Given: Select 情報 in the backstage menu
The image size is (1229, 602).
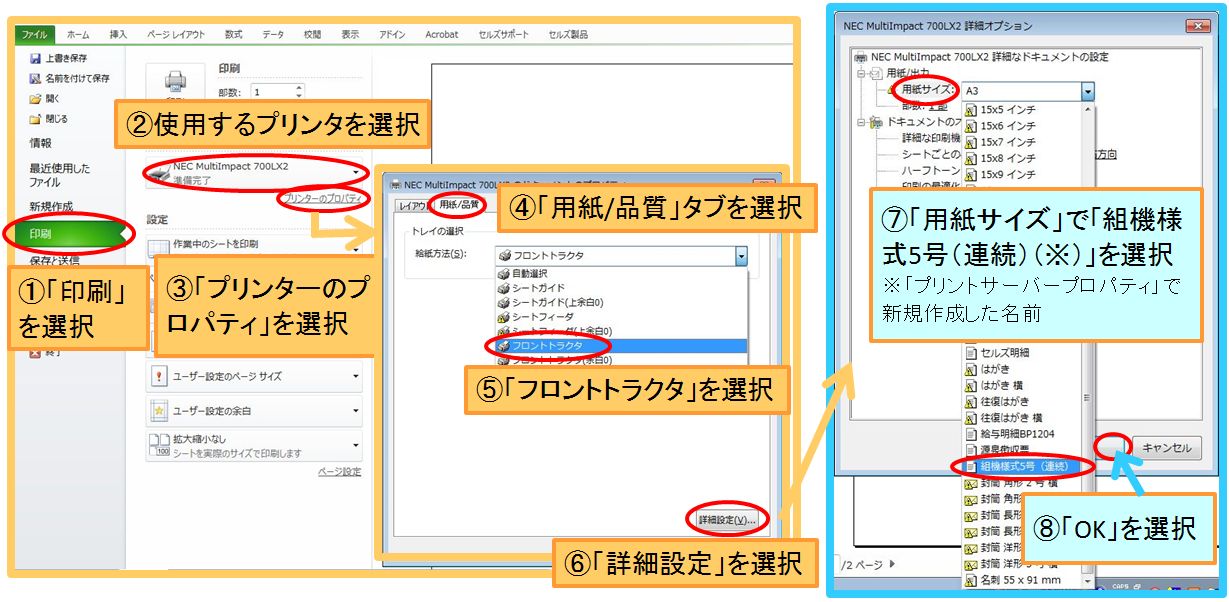Looking at the screenshot, I should [41, 143].
